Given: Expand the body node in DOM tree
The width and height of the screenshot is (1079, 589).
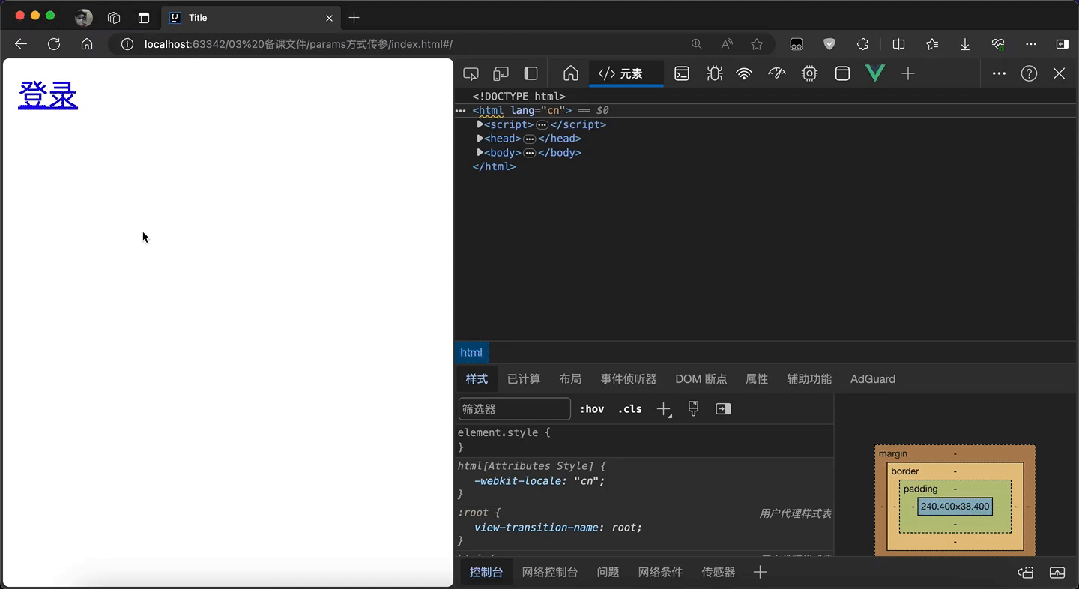Looking at the screenshot, I should pyautogui.click(x=480, y=153).
